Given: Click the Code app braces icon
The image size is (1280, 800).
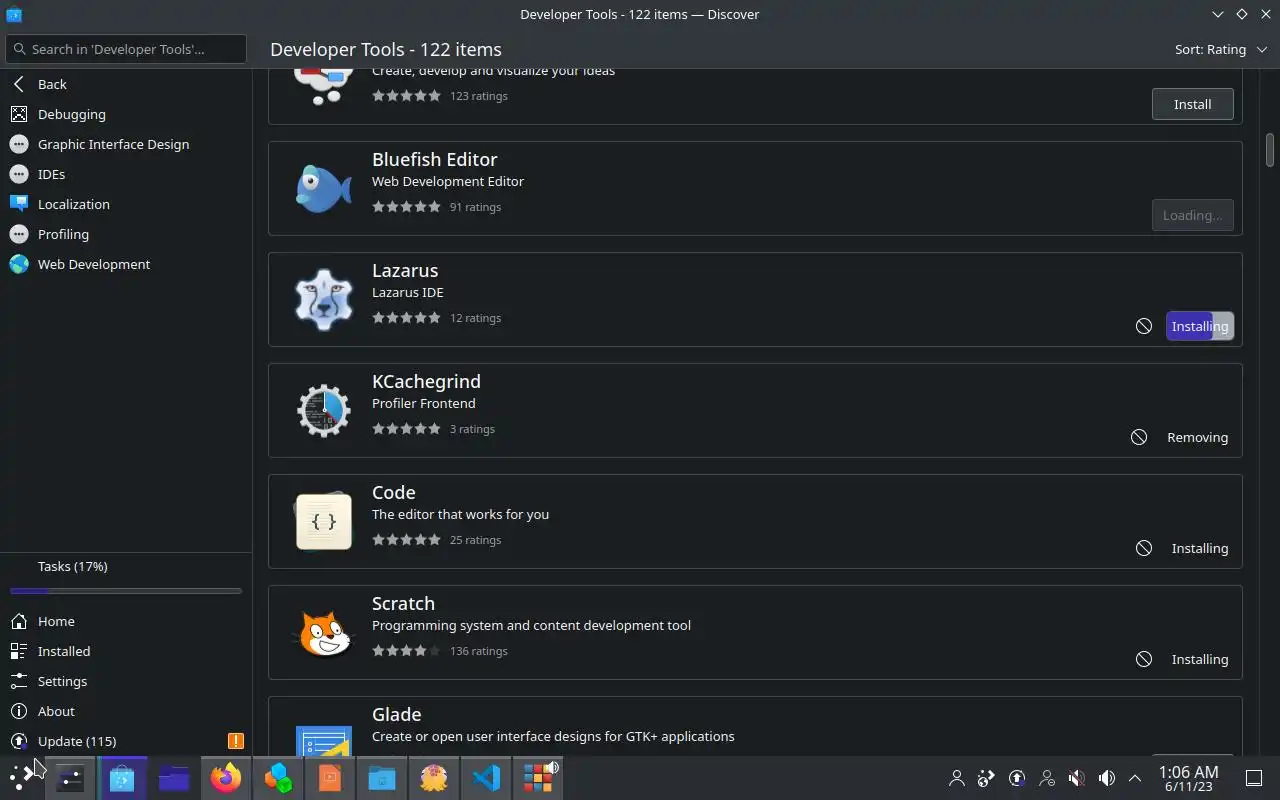Looking at the screenshot, I should coord(324,521).
